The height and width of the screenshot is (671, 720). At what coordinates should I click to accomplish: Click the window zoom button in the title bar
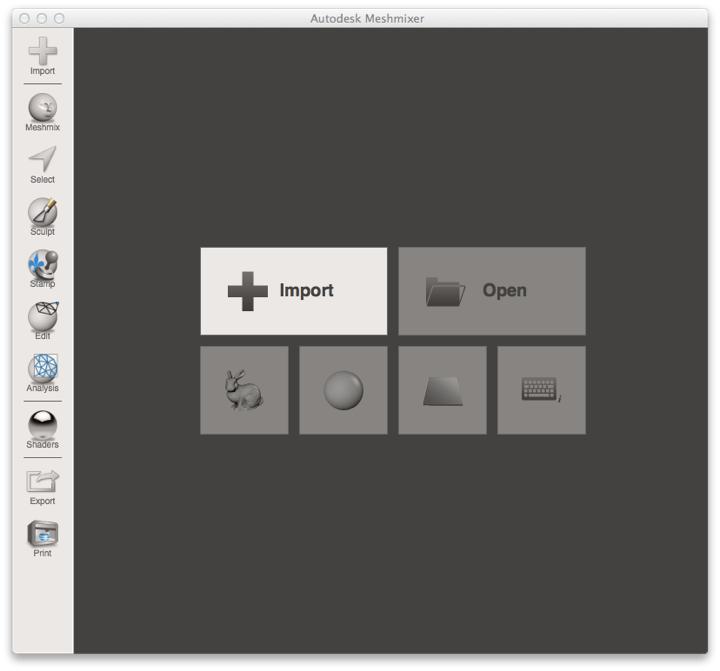coord(59,18)
